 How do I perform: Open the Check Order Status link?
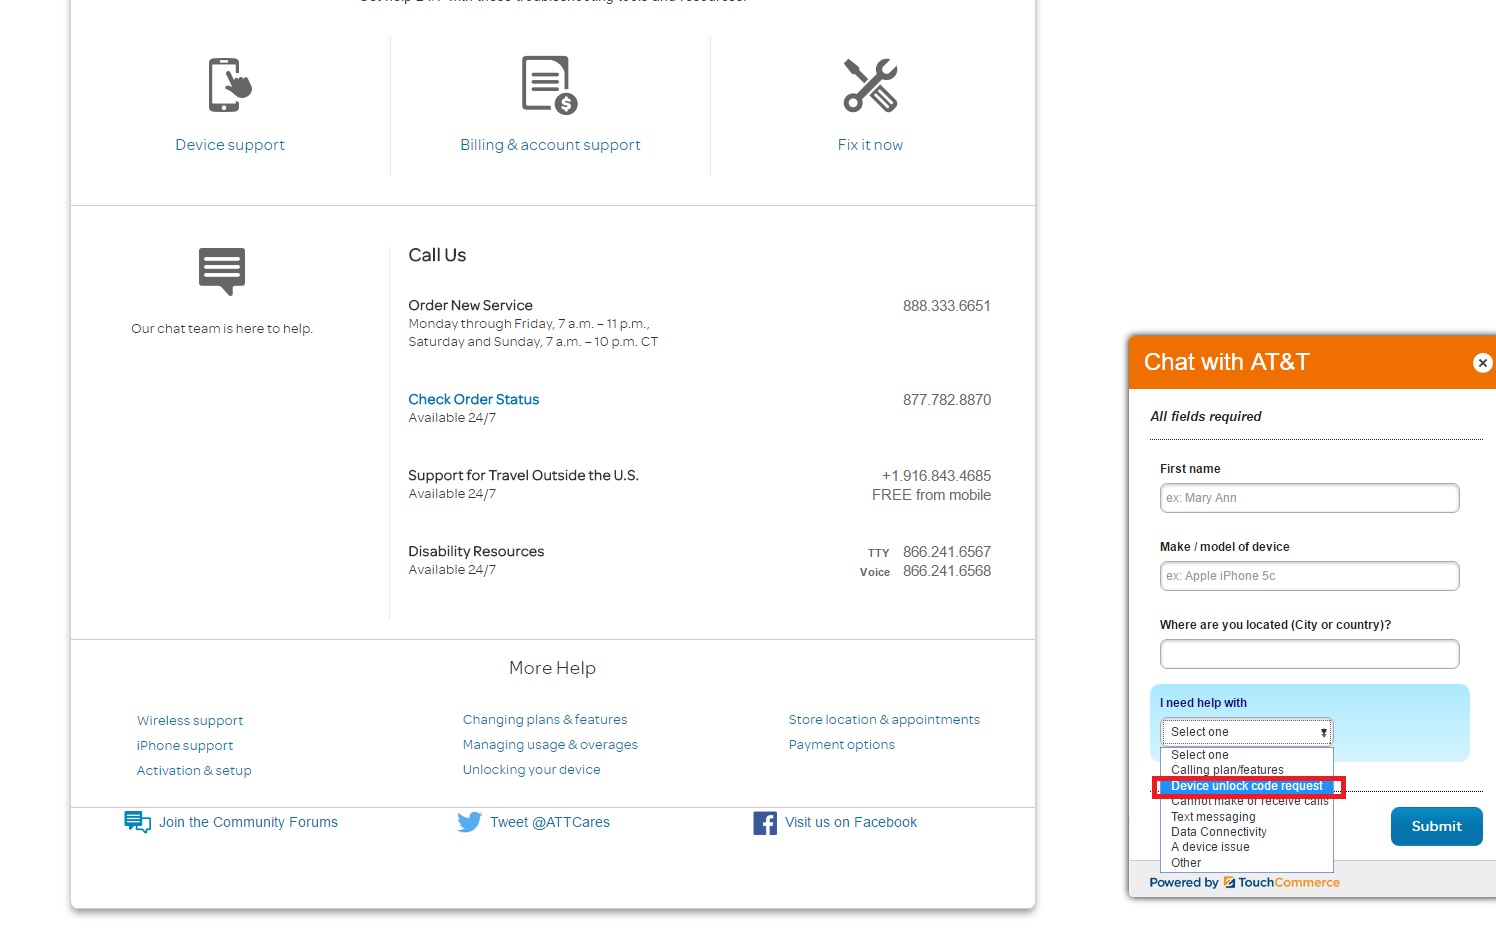point(473,399)
